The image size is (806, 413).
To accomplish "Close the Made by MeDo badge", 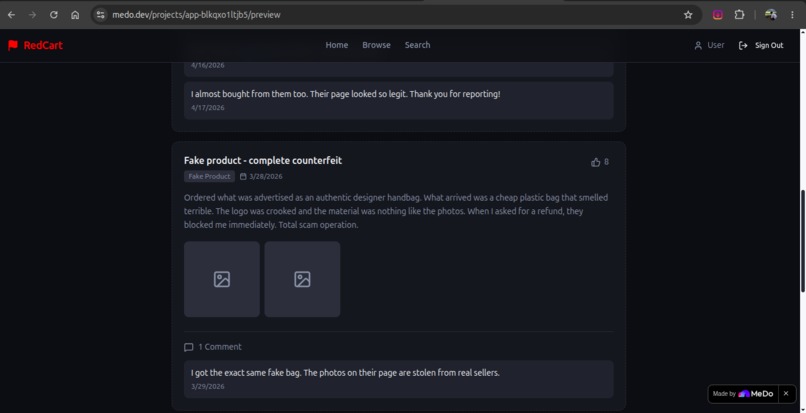I will (786, 393).
